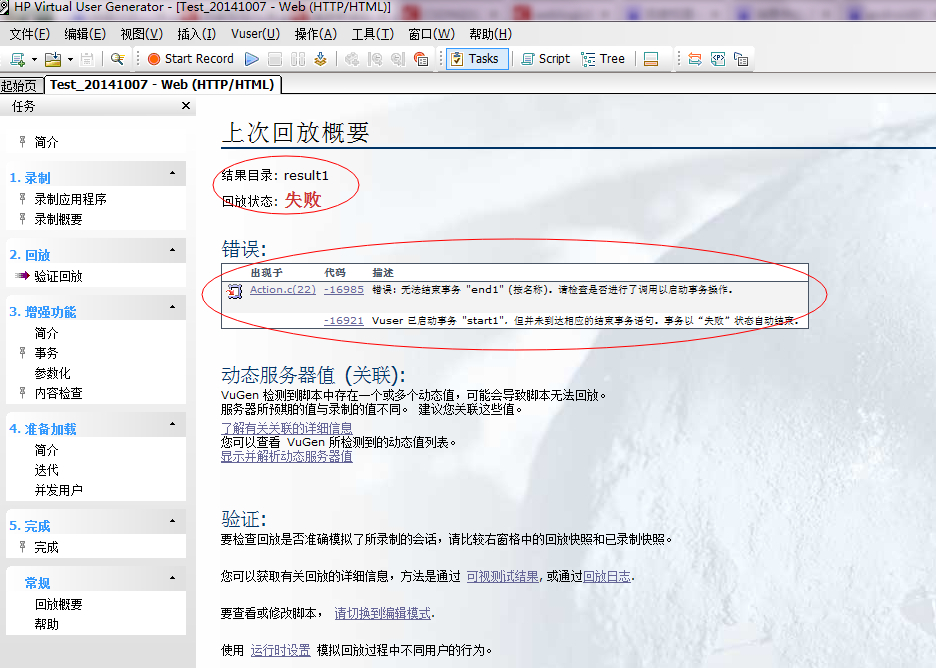The height and width of the screenshot is (668, 936).
Task: Select the 完成 task item
Action: pos(46,547)
